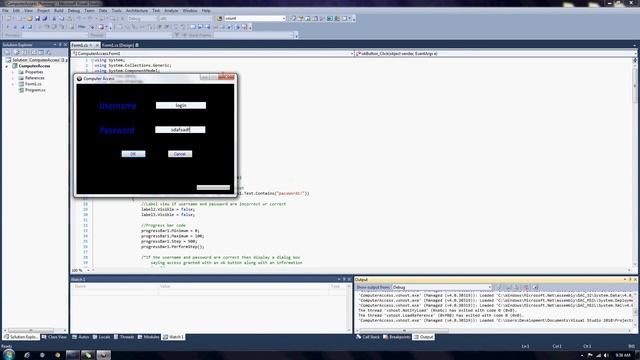Switch to Locals tab
This screenshot has height=360, width=640.
[101, 337]
